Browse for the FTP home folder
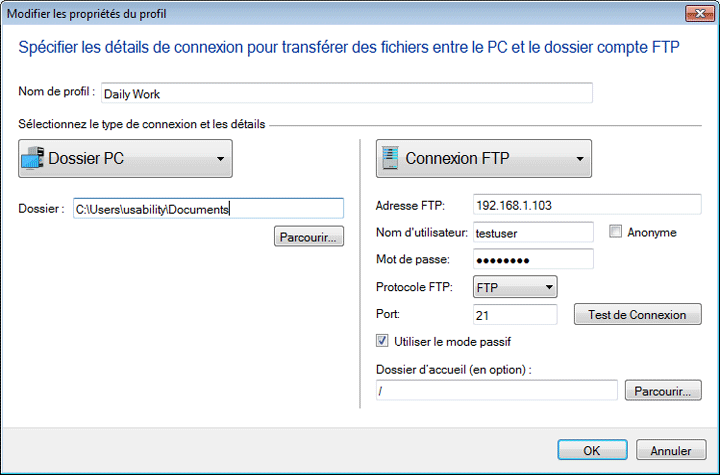The image size is (720, 475). 662,390
